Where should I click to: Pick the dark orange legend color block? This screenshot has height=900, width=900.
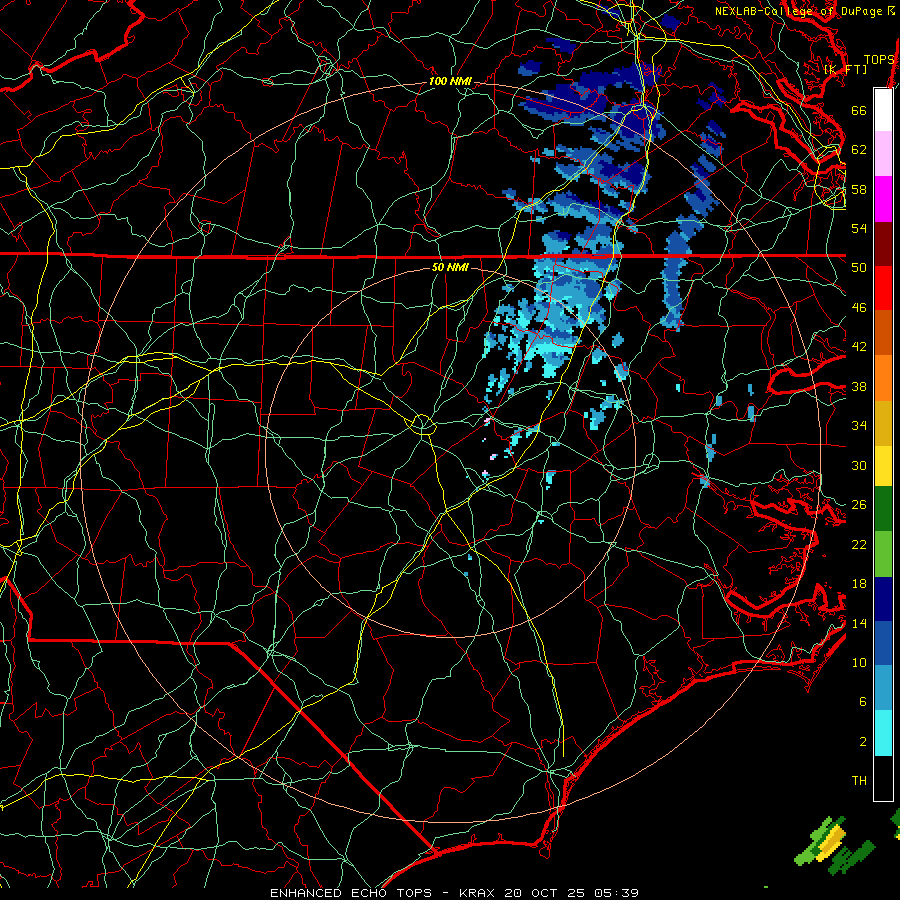click(883, 332)
